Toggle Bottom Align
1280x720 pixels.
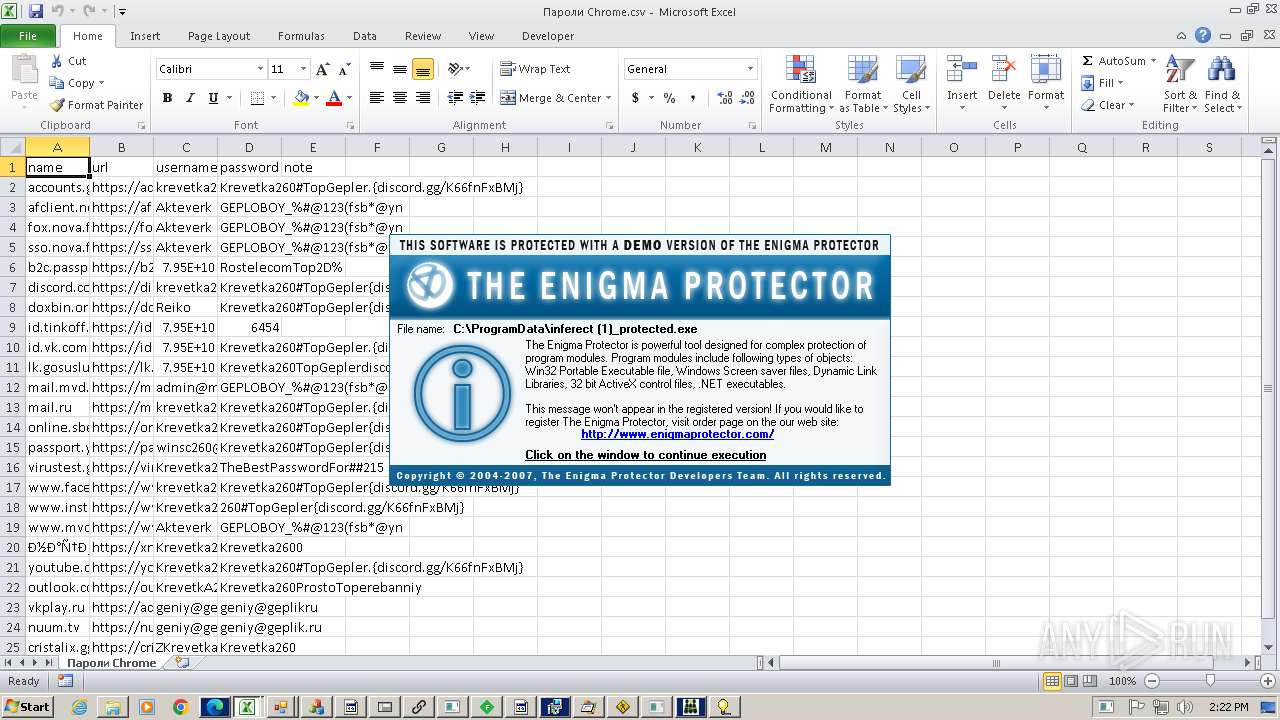(422, 69)
